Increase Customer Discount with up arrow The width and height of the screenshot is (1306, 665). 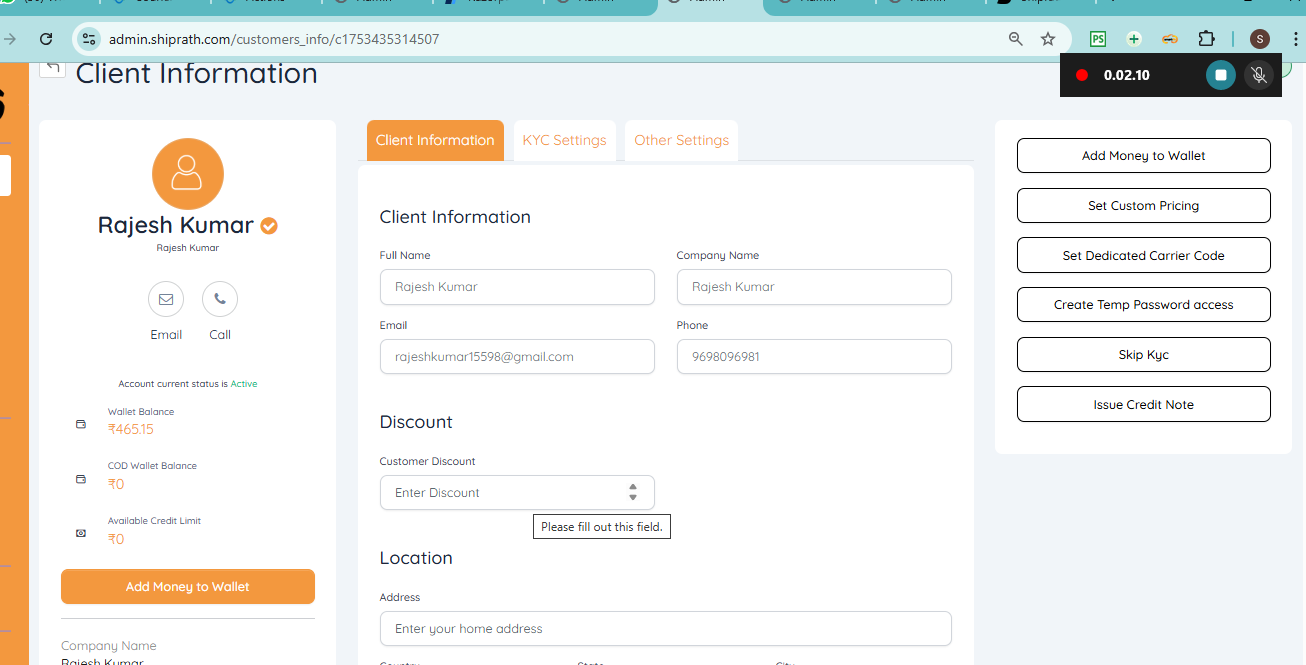tap(633, 487)
